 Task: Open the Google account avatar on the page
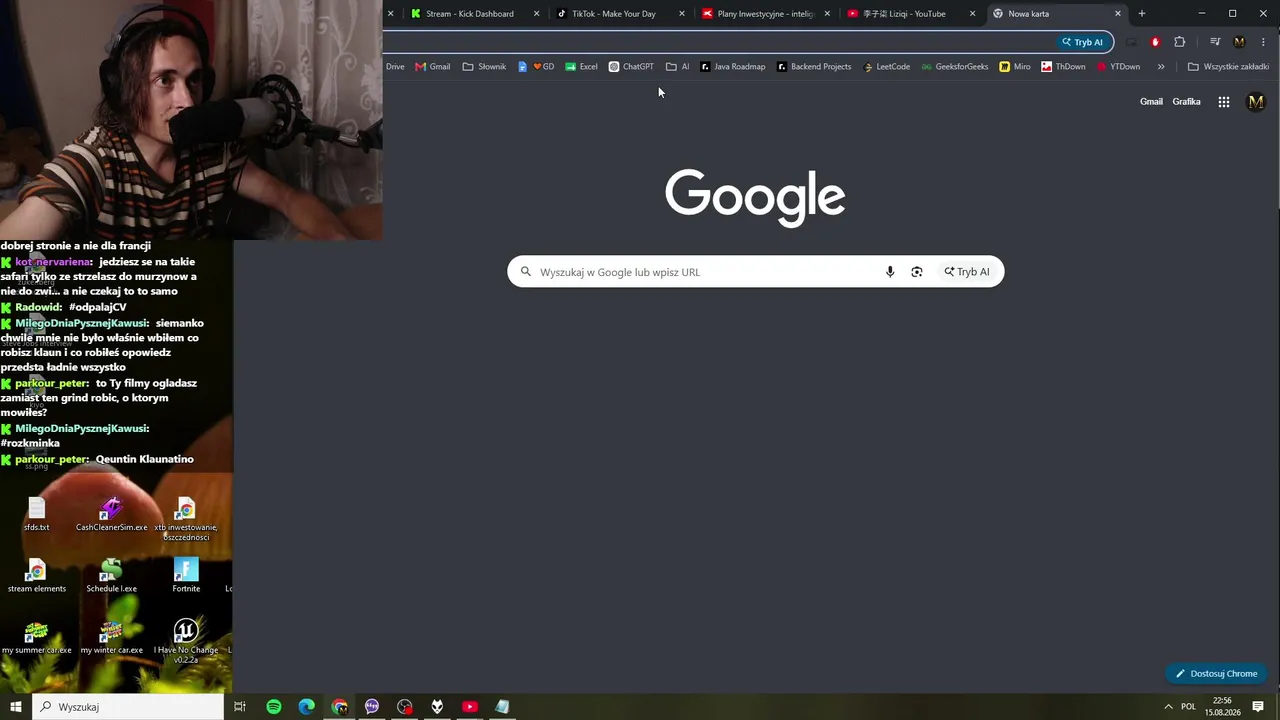pos(1256,102)
